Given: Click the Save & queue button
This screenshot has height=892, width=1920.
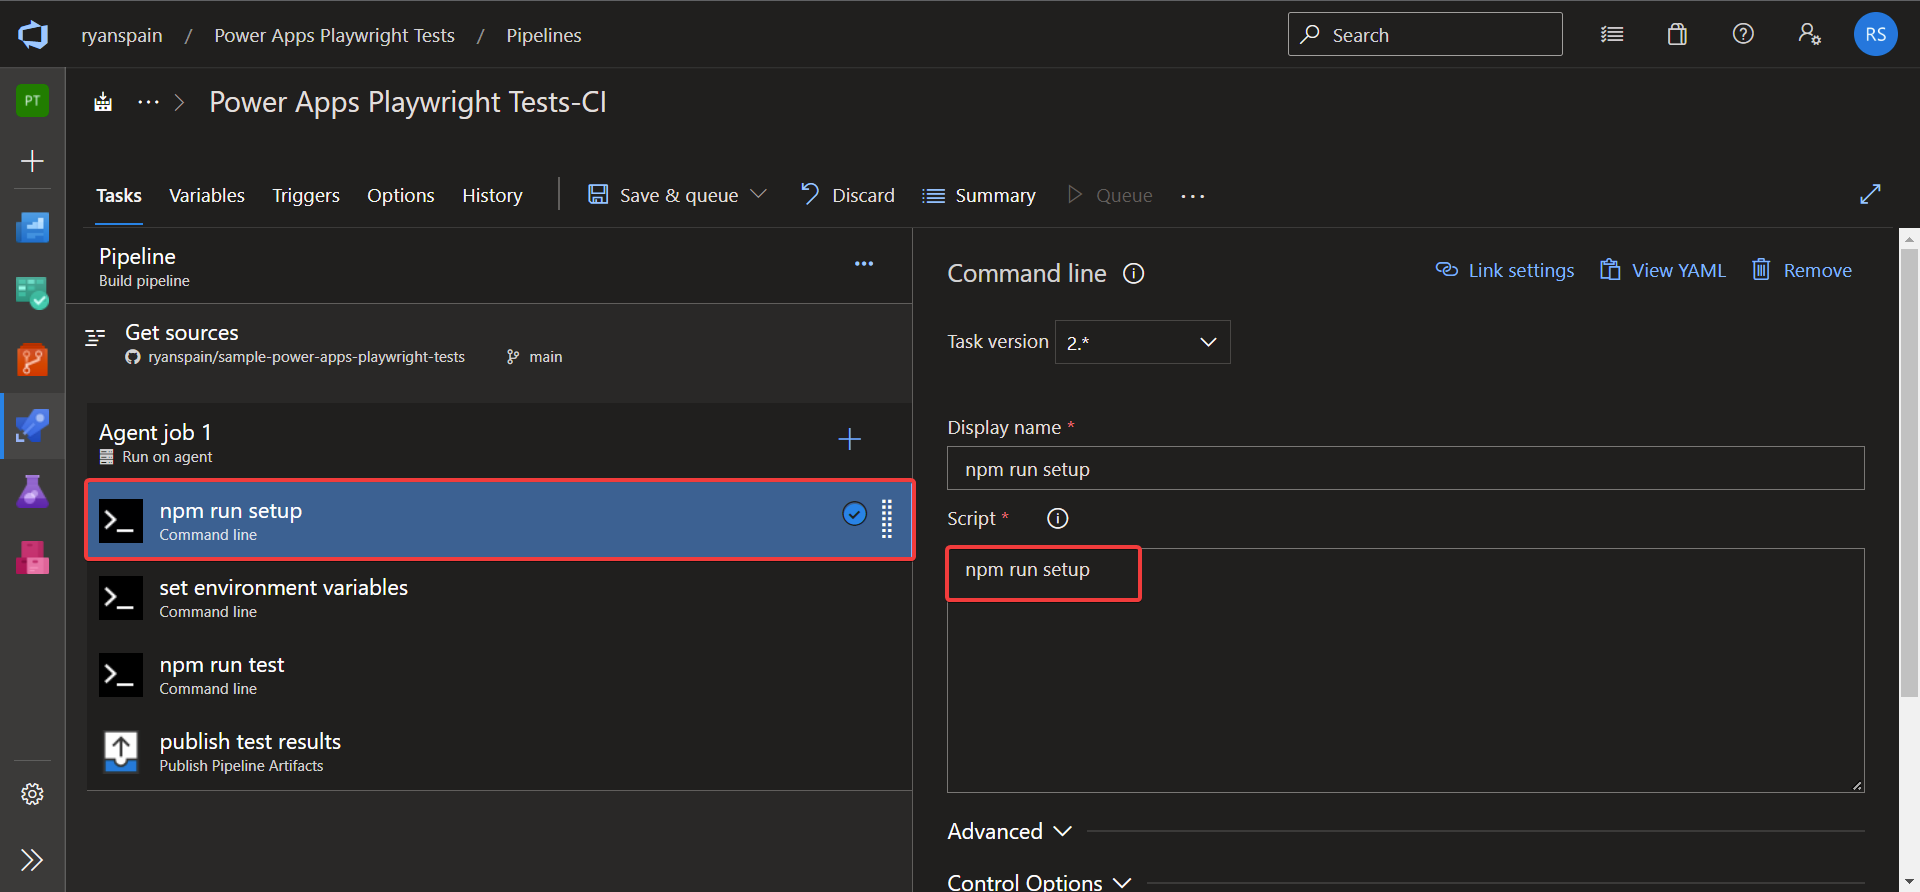Looking at the screenshot, I should [x=664, y=195].
